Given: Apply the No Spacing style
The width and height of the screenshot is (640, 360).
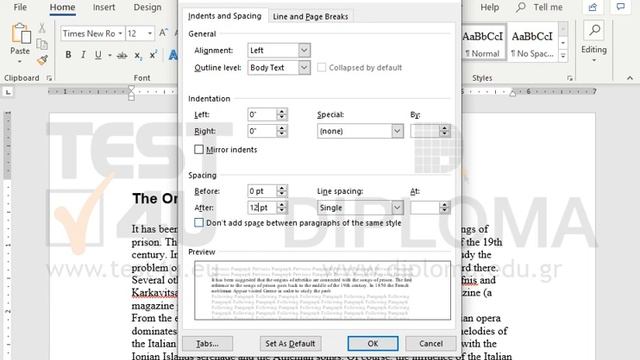Looking at the screenshot, I should point(532,42).
